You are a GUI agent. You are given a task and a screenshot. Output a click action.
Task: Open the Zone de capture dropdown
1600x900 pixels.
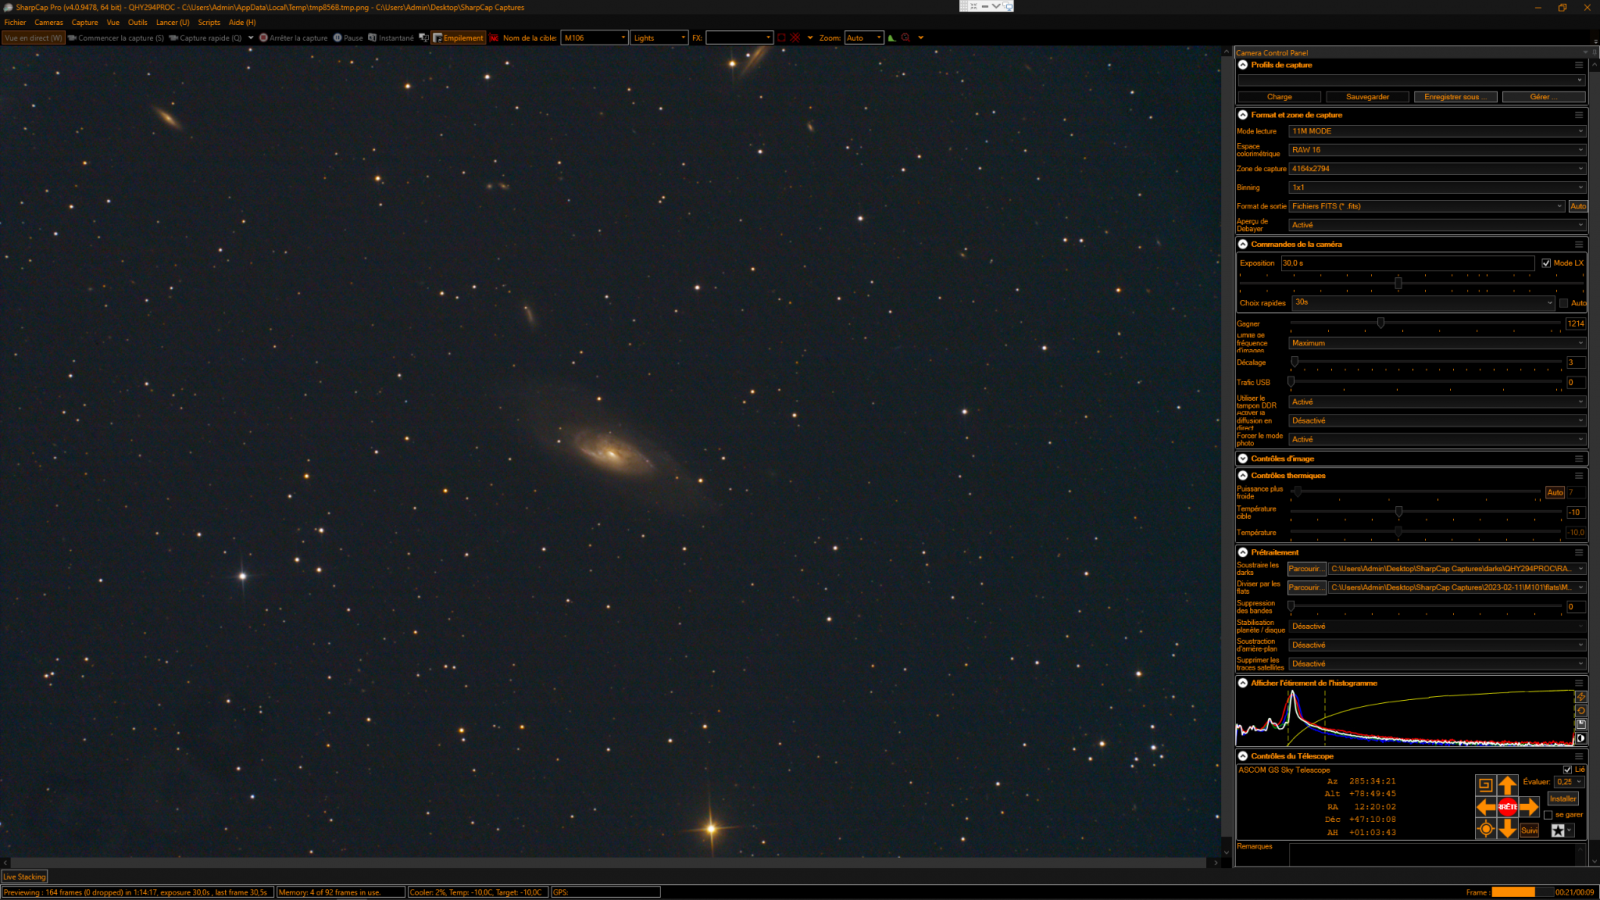point(1437,169)
